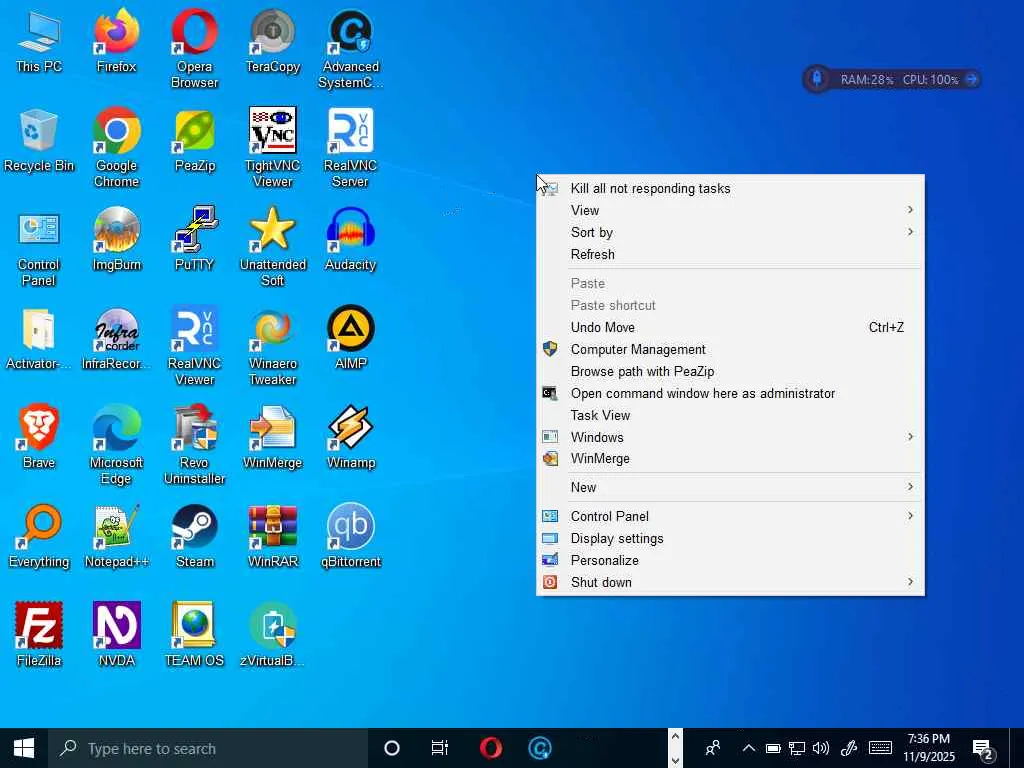The width and height of the screenshot is (1024, 768).
Task: Click the Brave browser icon
Action: (x=39, y=436)
